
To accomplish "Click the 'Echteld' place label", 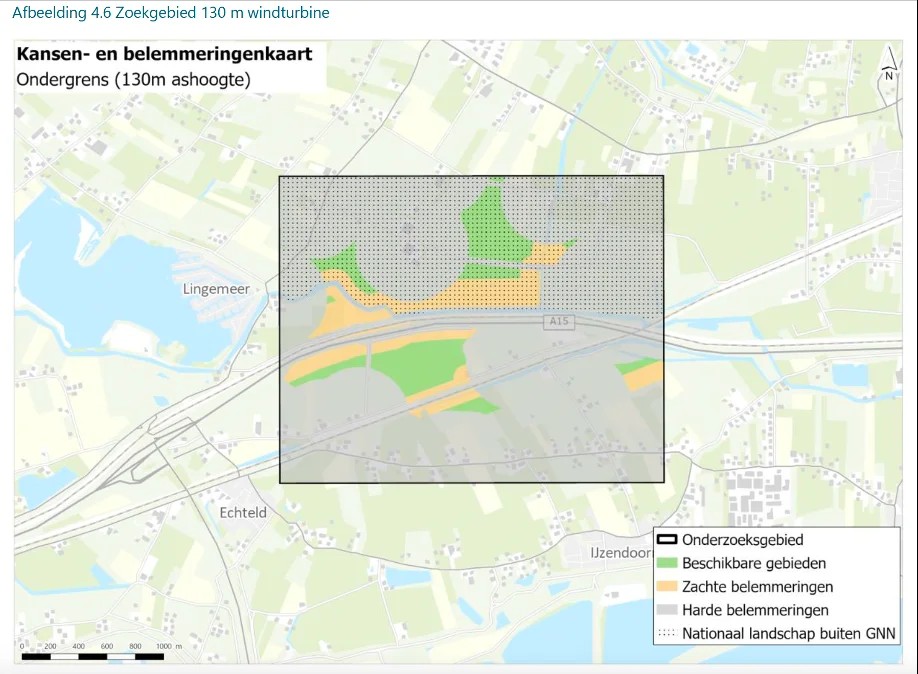I will click(x=243, y=513).
